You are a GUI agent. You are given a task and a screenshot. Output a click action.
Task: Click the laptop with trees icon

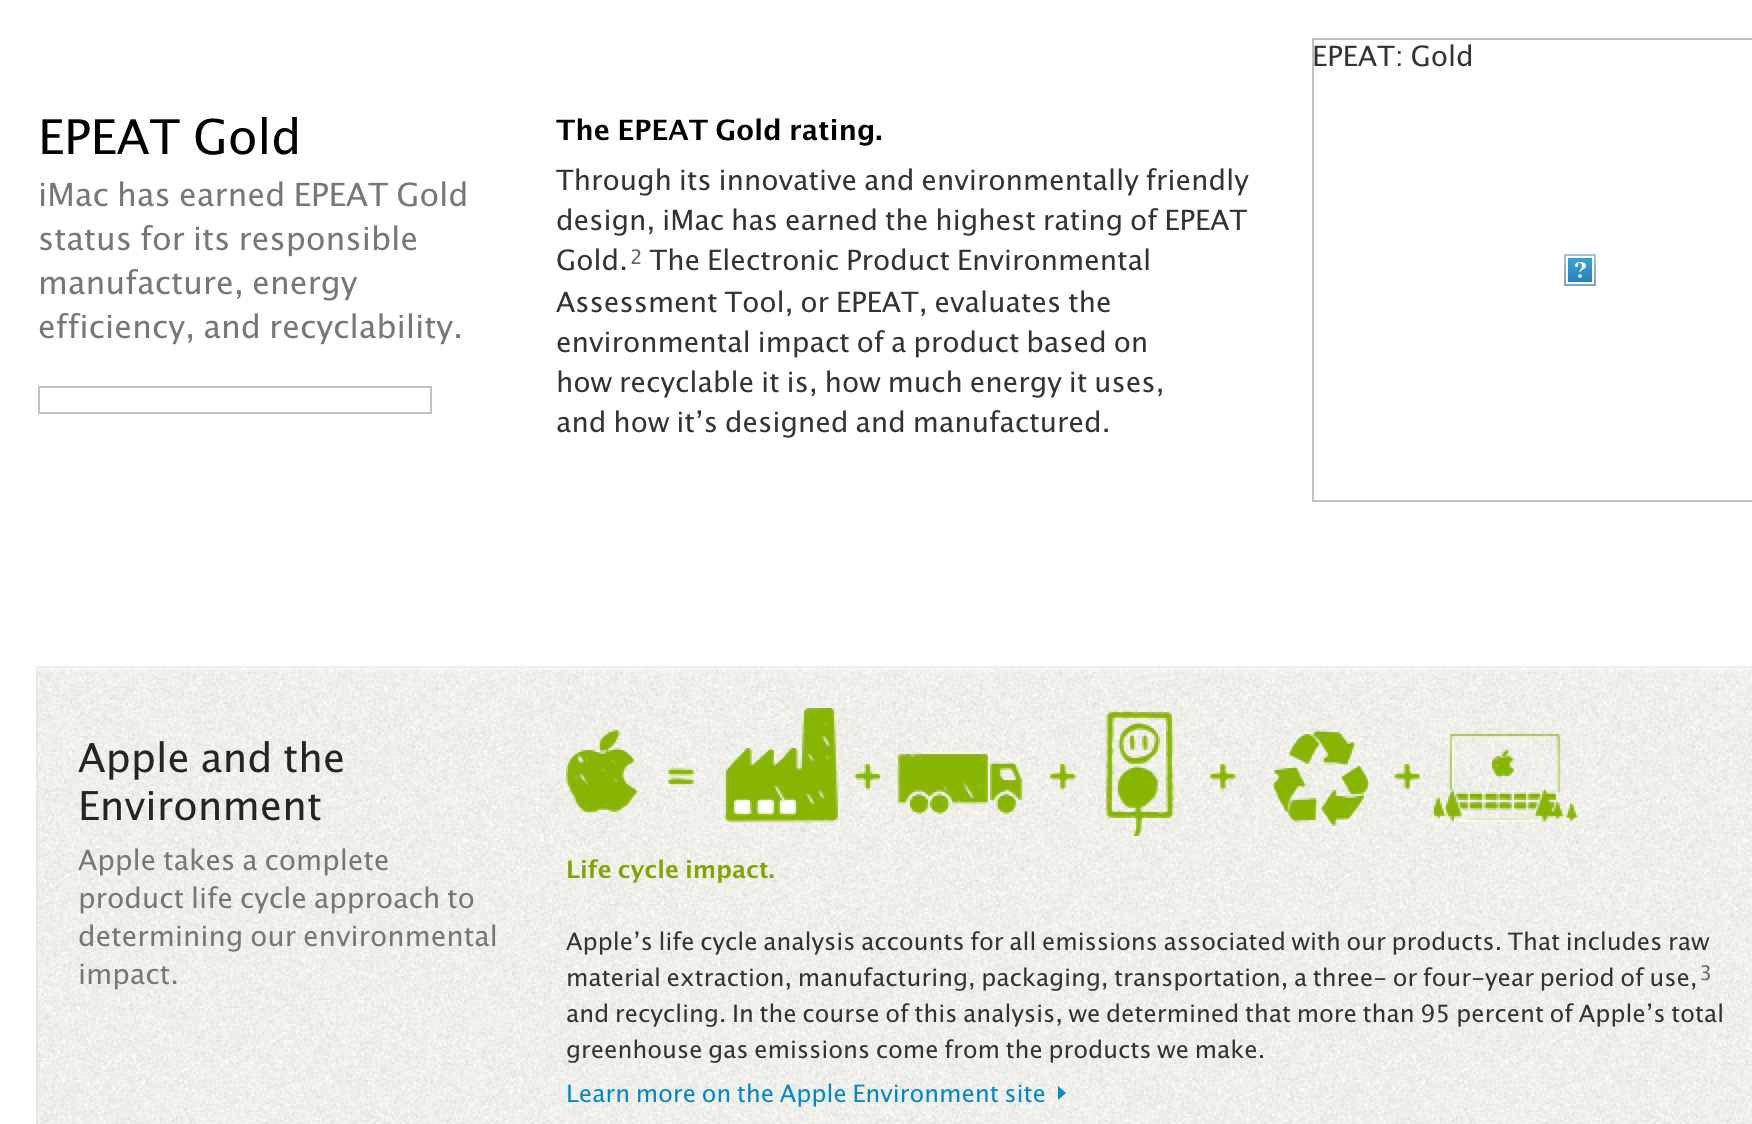coord(1504,779)
